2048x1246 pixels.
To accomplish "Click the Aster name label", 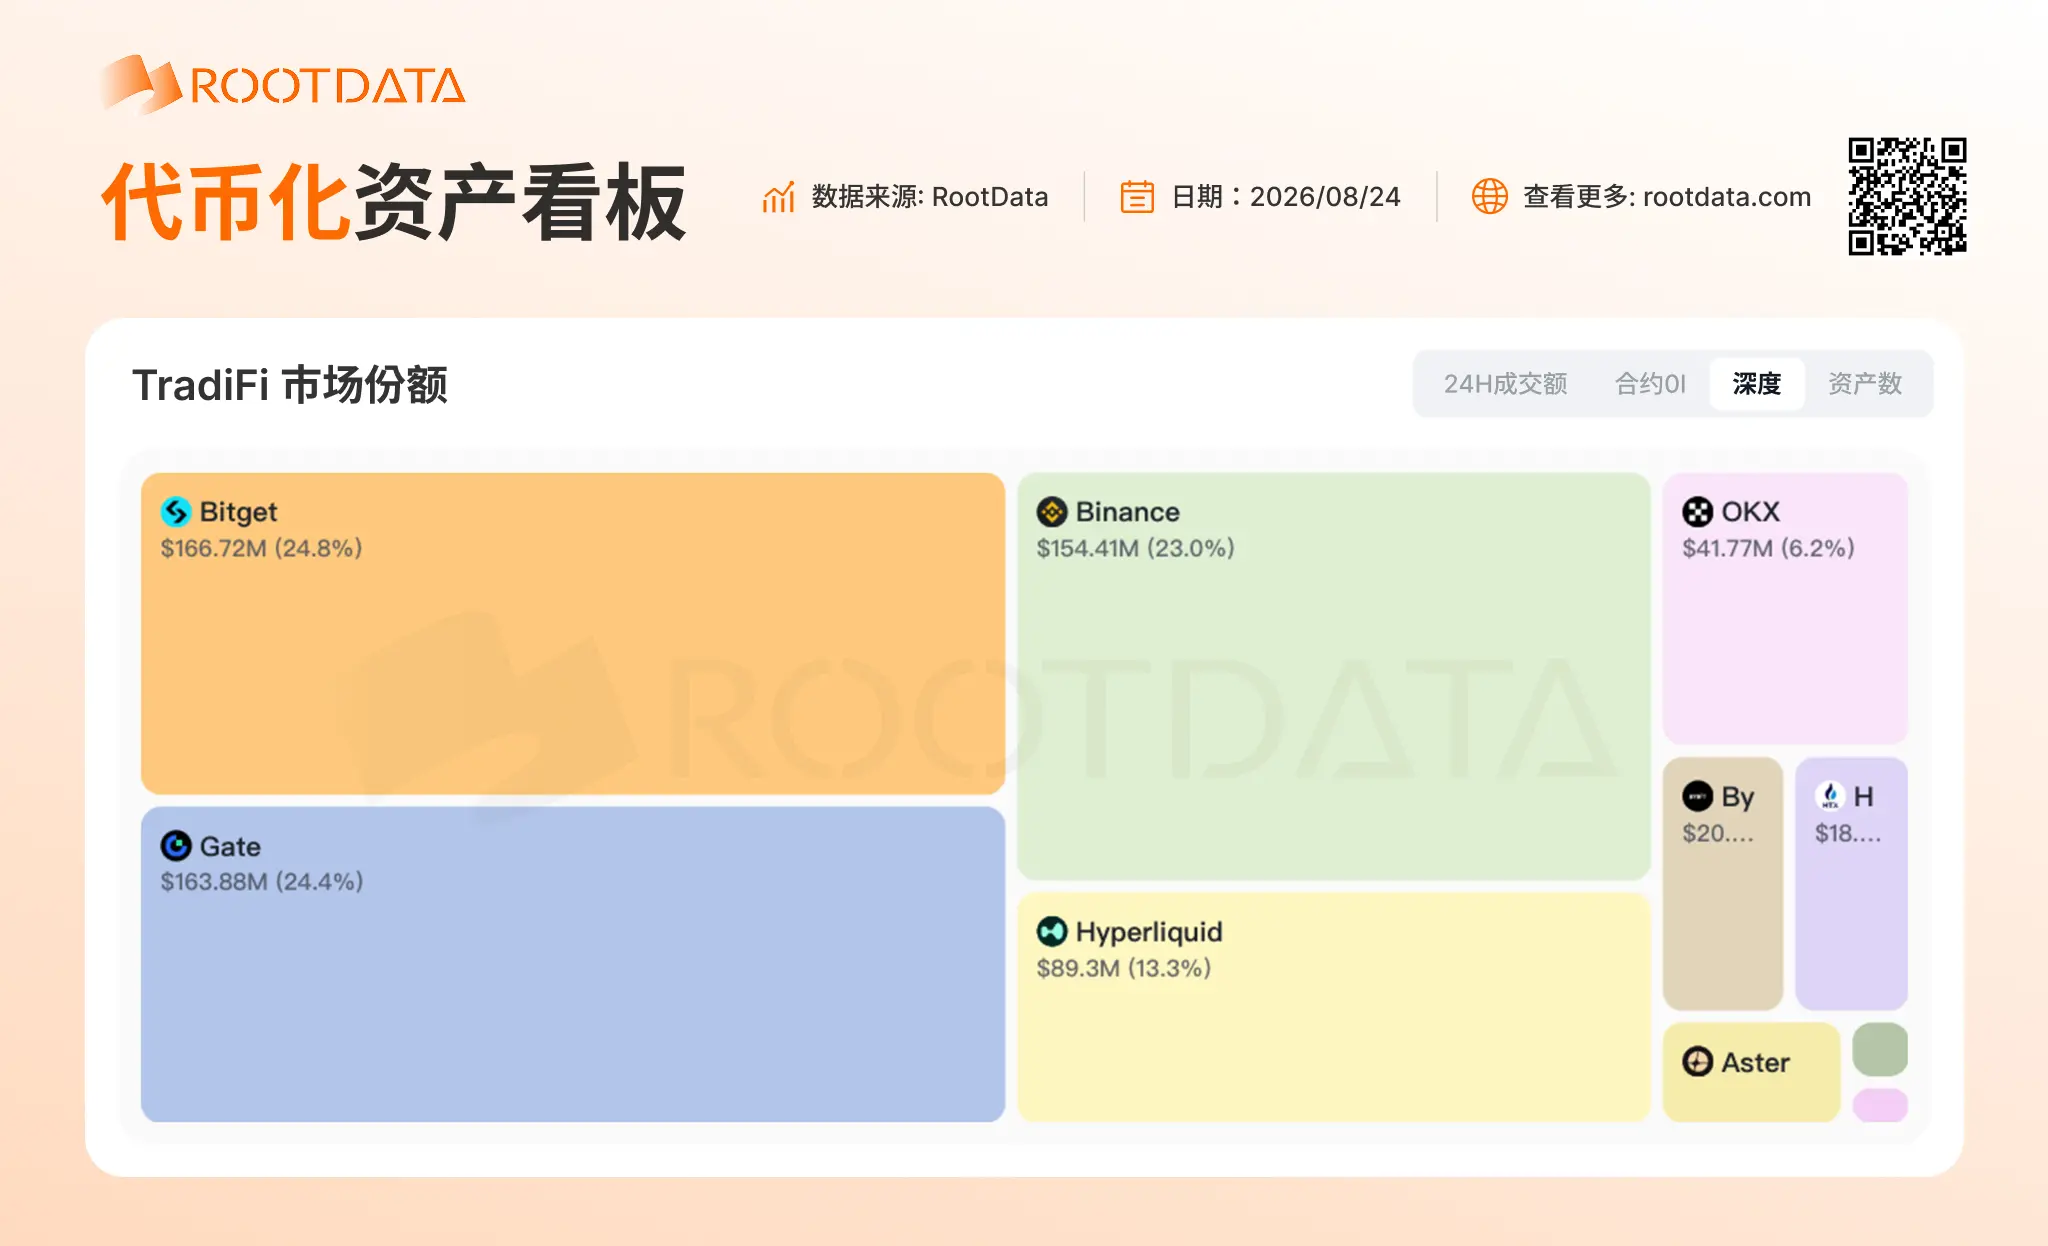I will point(1755,1063).
